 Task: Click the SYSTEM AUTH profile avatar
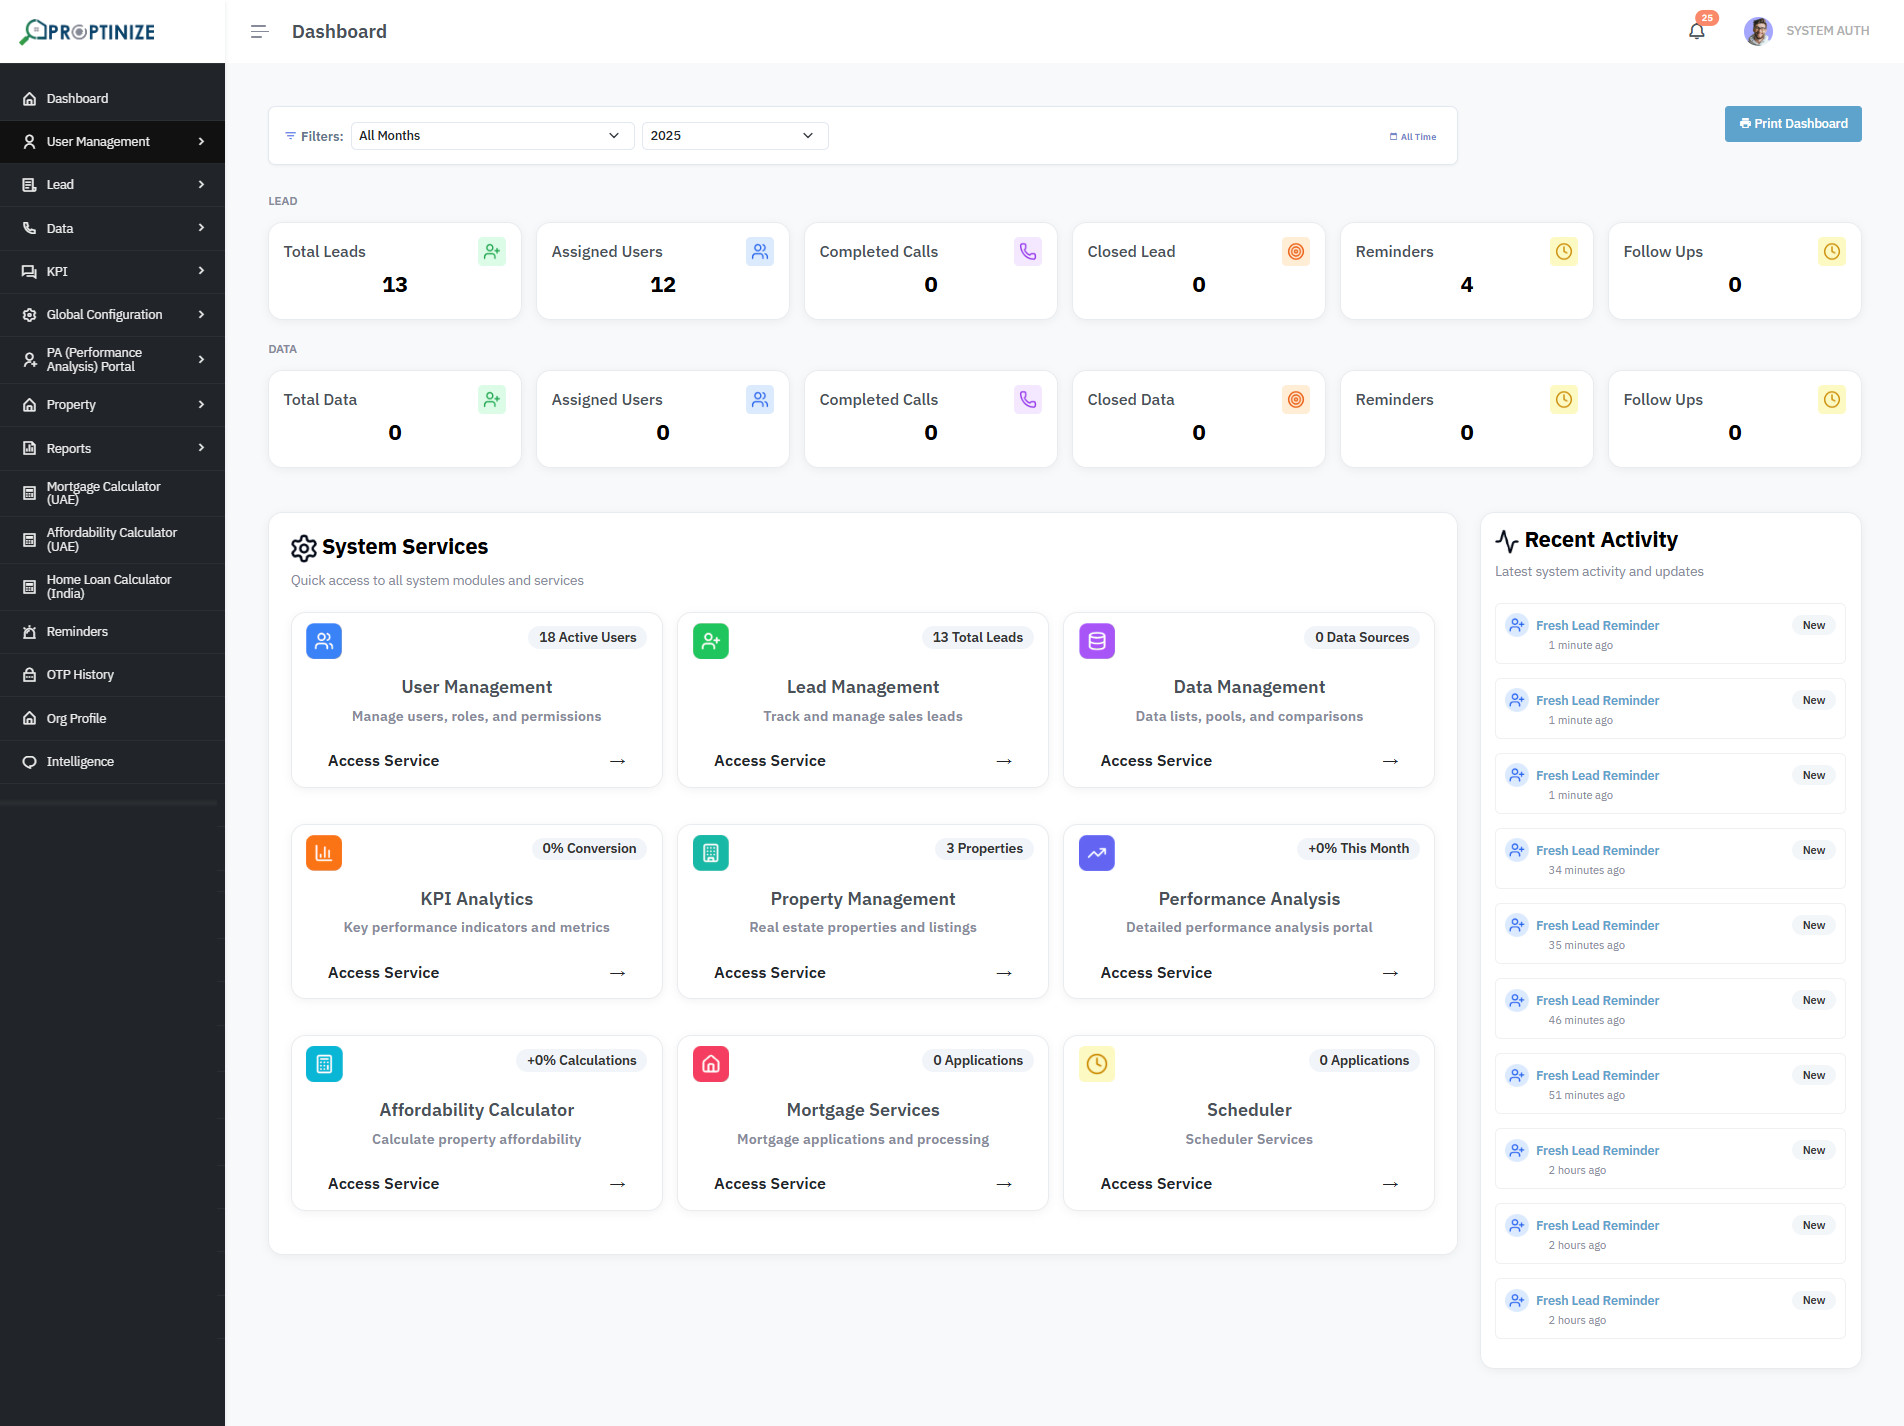1757,30
